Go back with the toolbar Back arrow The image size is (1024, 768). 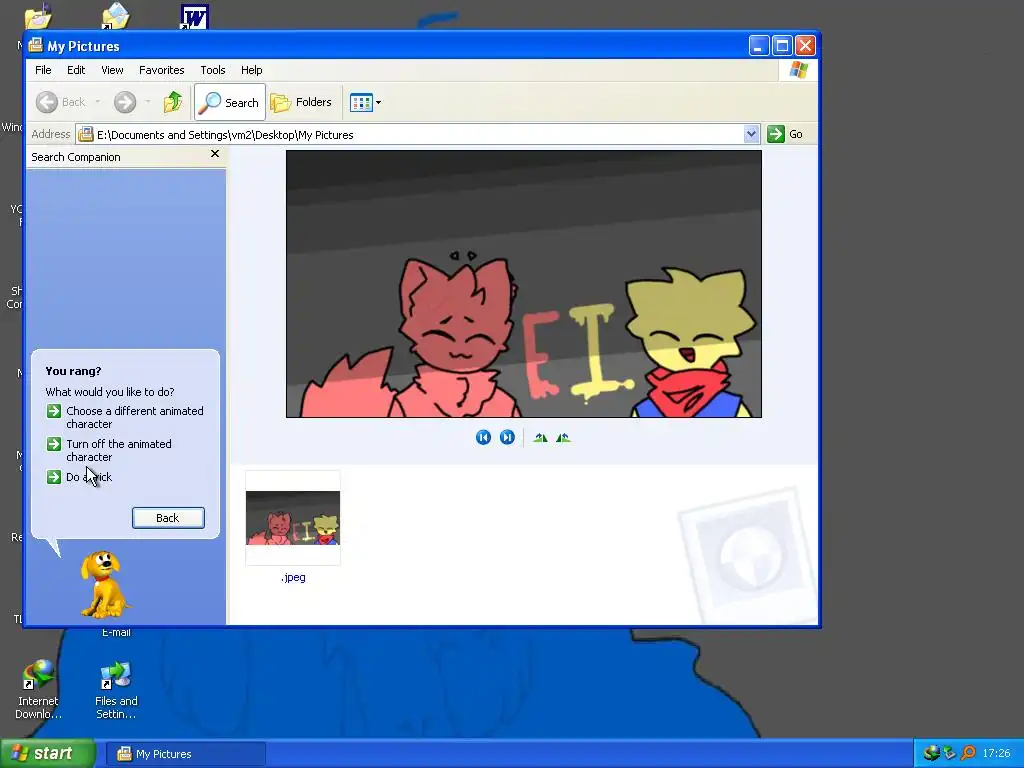point(60,102)
